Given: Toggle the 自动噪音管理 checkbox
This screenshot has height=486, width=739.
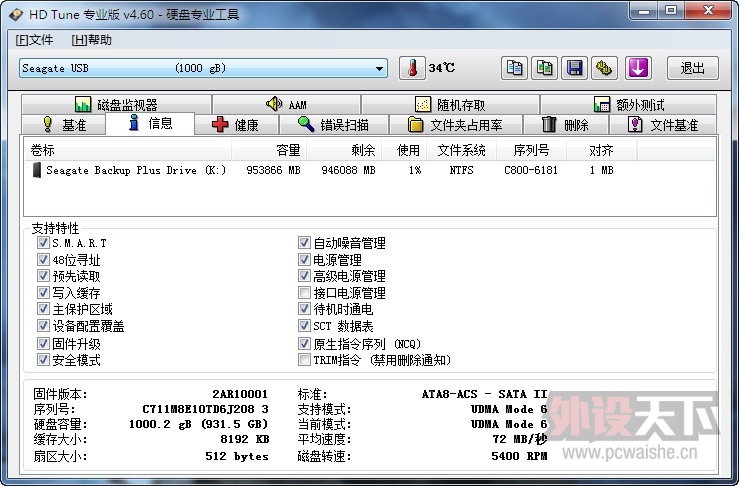Looking at the screenshot, I should (x=304, y=243).
